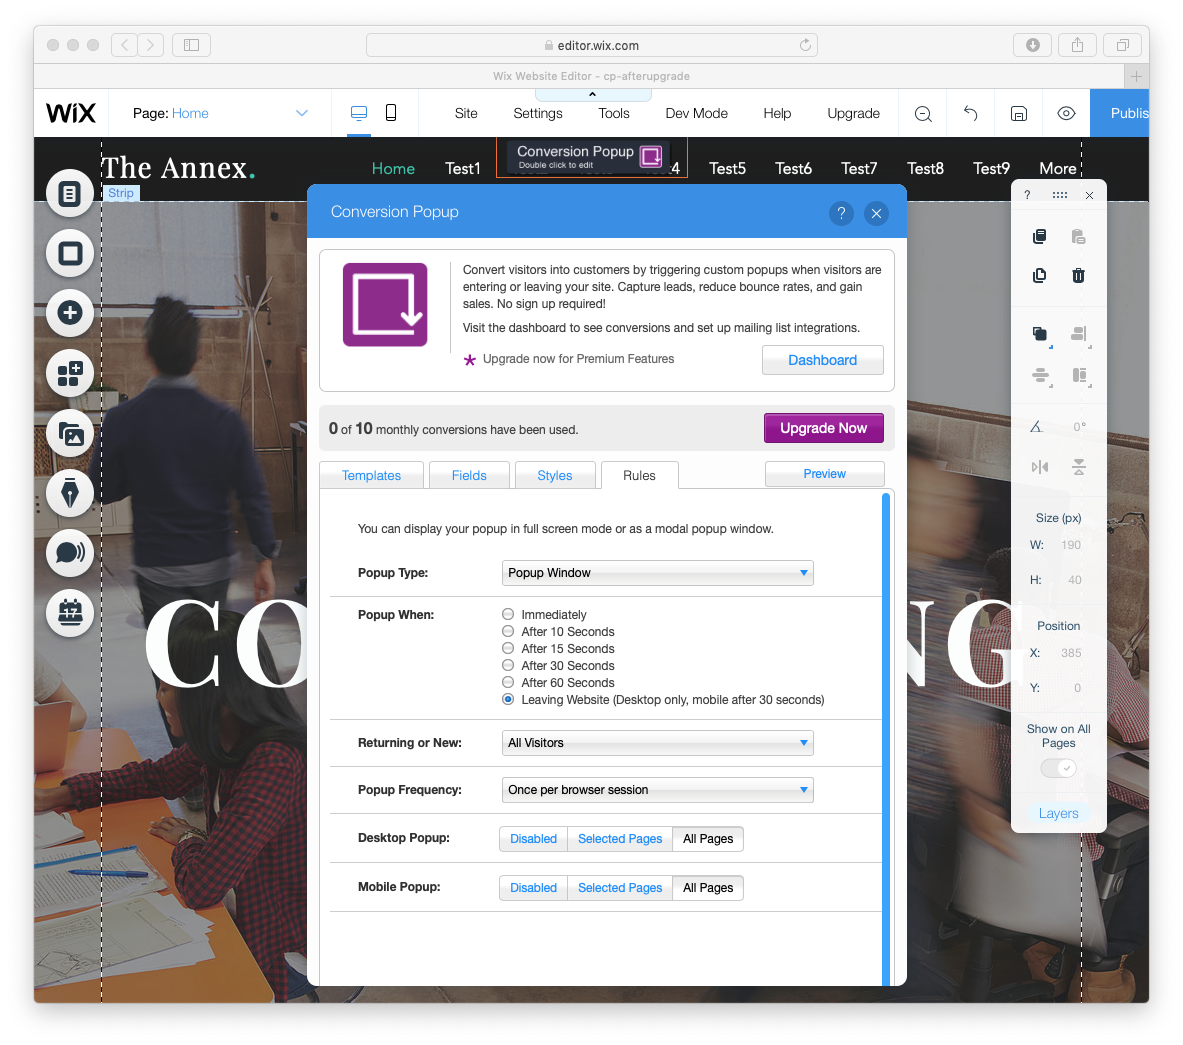Image resolution: width=1183 pixels, height=1045 pixels.
Task: Open the Returning or New dropdown
Action: (x=657, y=743)
